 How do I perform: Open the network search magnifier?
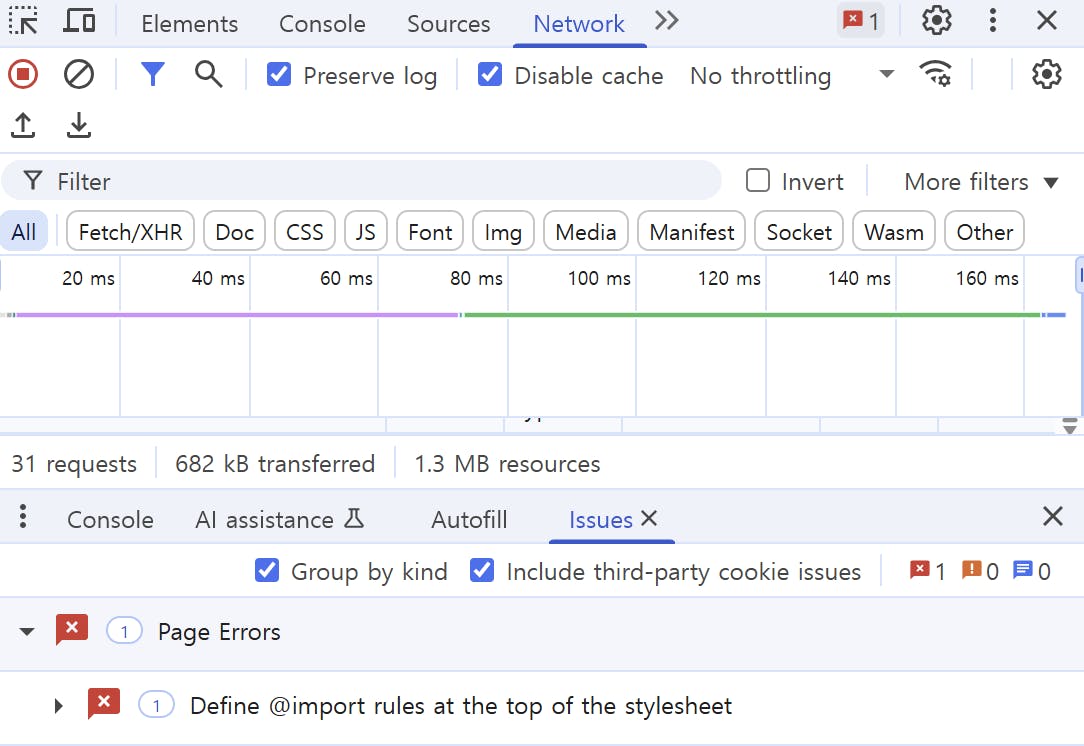[208, 74]
